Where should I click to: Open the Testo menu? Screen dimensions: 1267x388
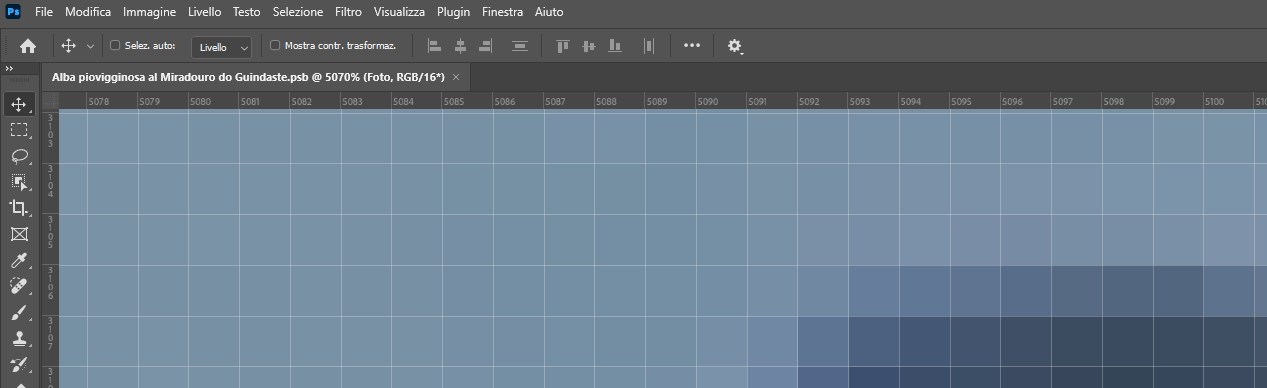pos(246,12)
